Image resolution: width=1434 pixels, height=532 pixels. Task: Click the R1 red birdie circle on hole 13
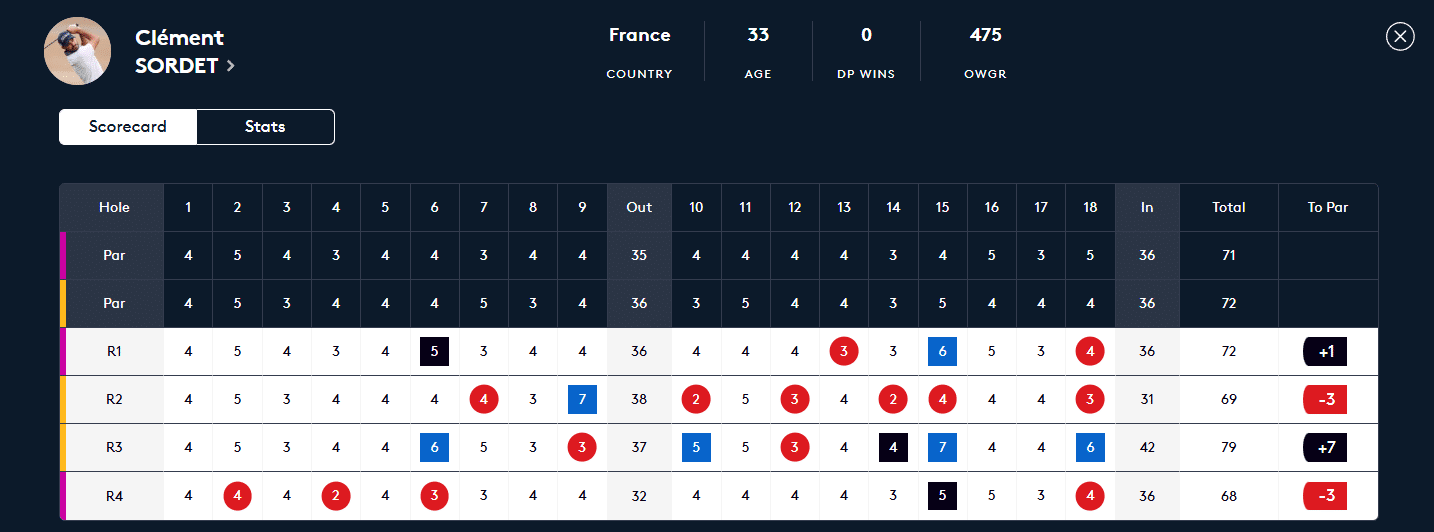click(844, 352)
